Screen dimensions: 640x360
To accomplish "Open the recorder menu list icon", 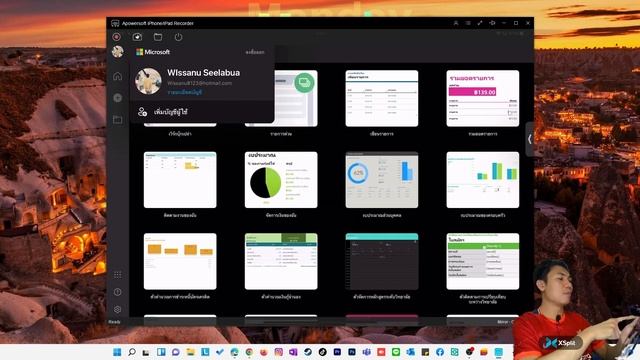I will point(468,23).
